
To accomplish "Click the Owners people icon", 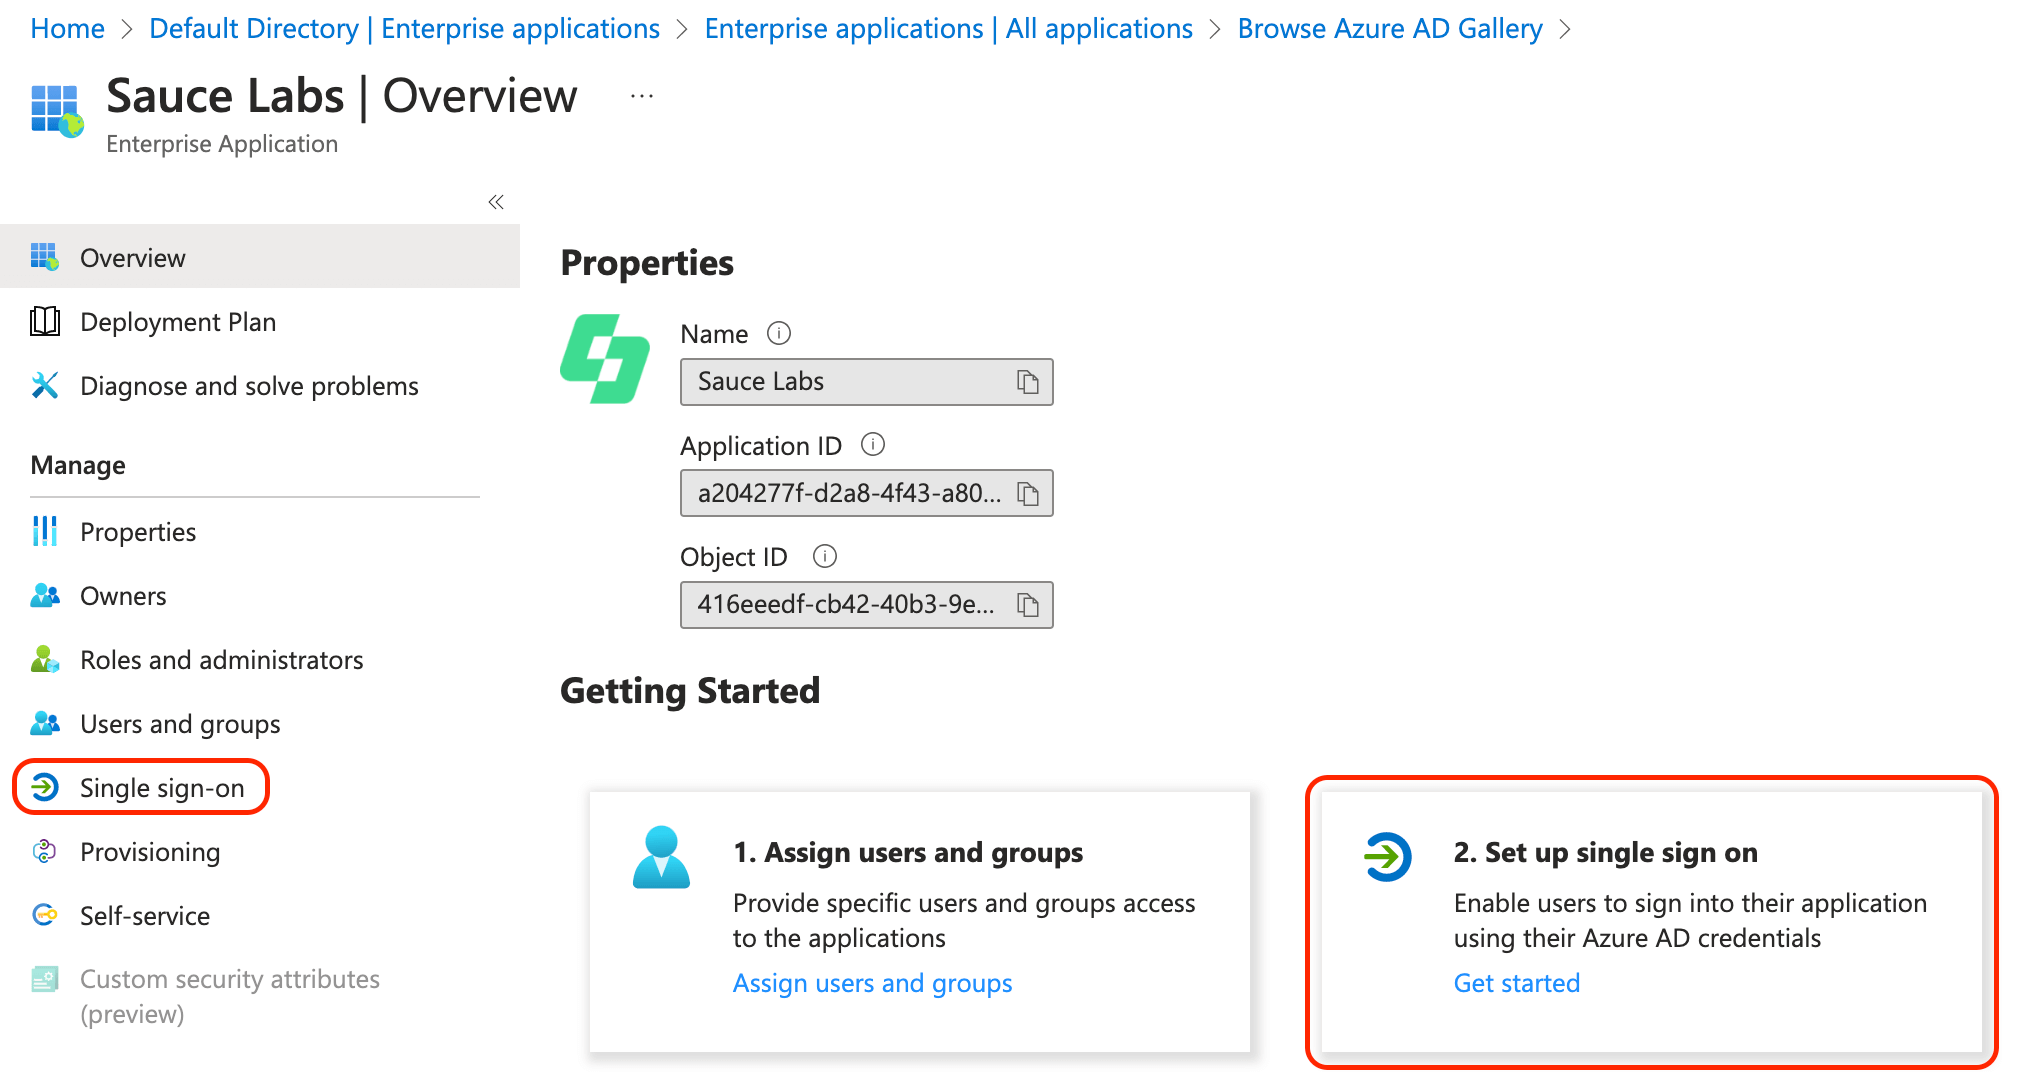I will 45,595.
